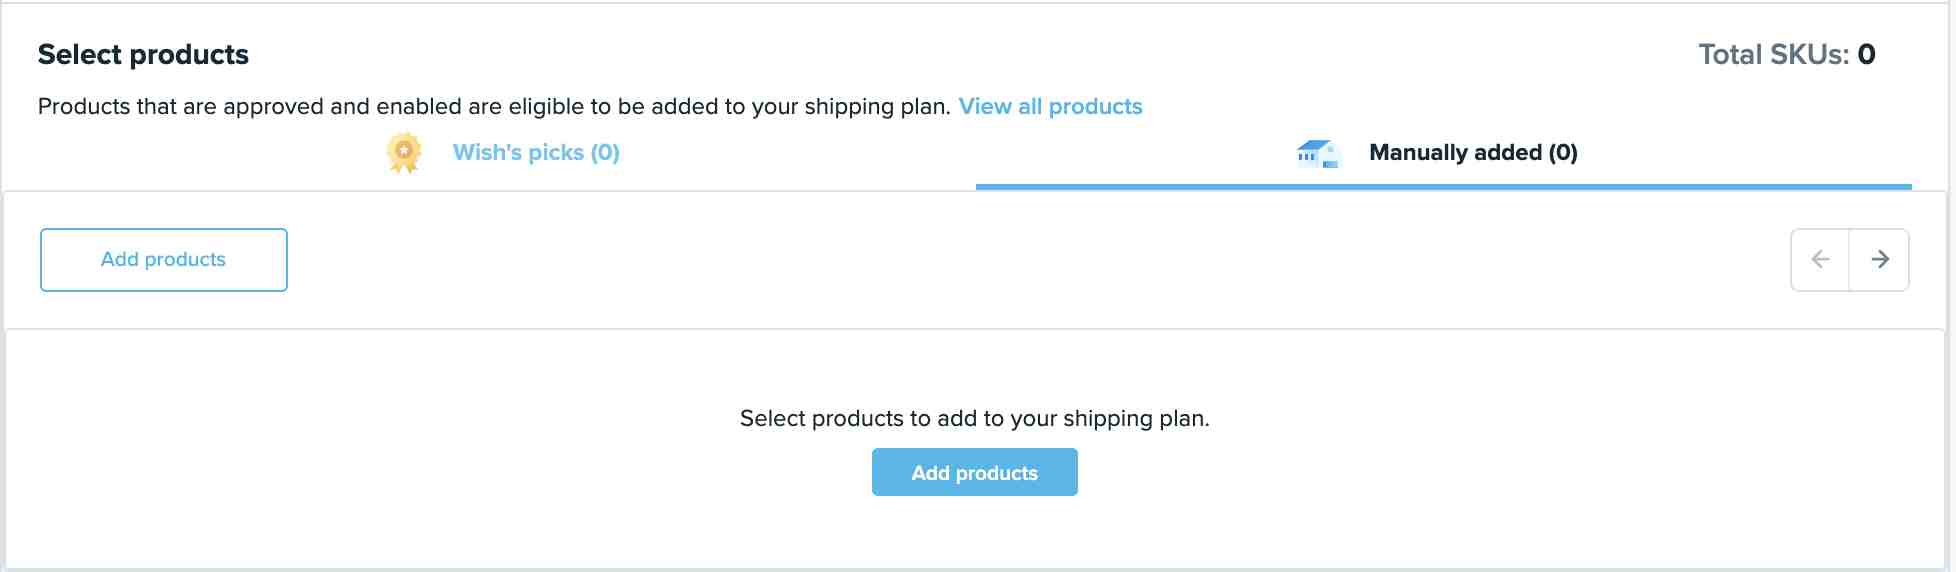Click the Select products heading
The image size is (1956, 572).
pos(143,55)
